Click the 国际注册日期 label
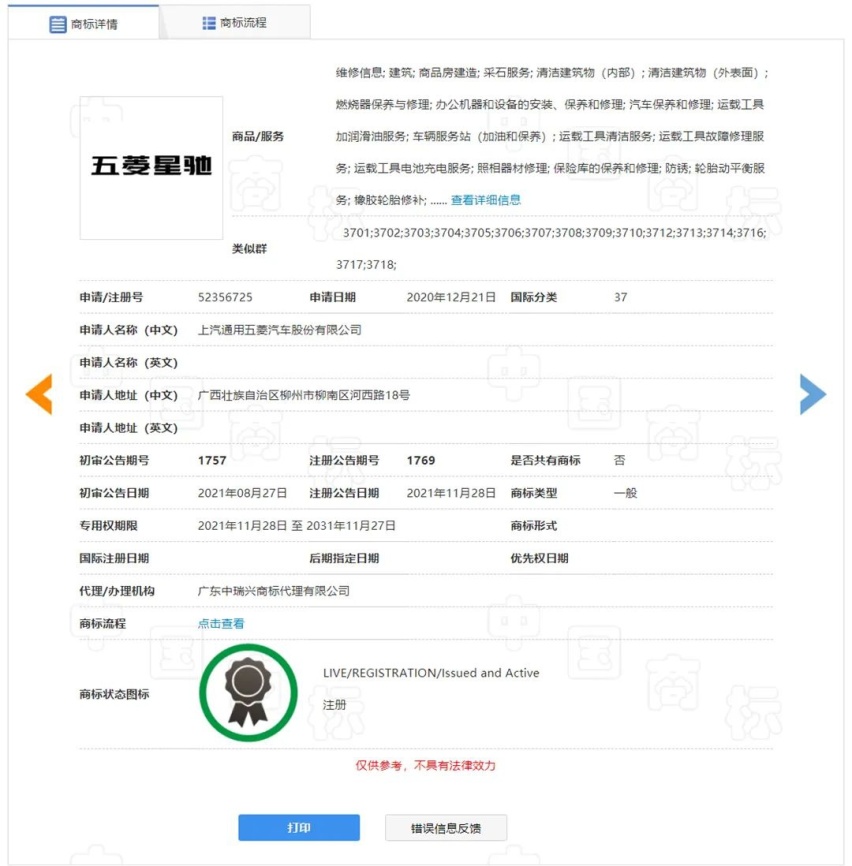 (114, 558)
